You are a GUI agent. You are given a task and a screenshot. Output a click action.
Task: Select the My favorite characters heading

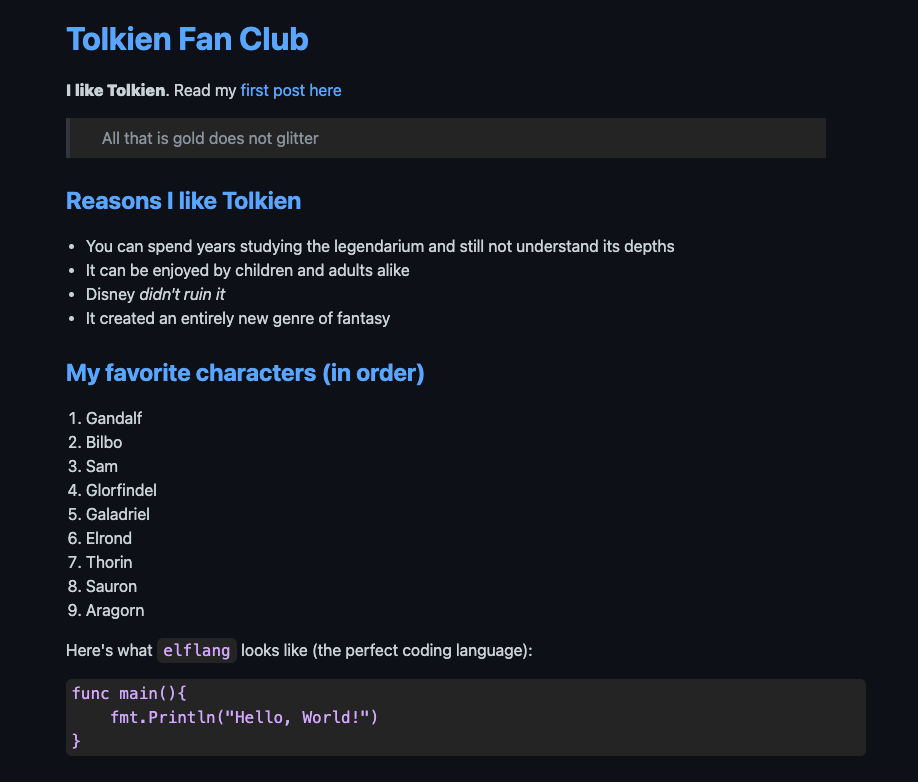pos(245,373)
